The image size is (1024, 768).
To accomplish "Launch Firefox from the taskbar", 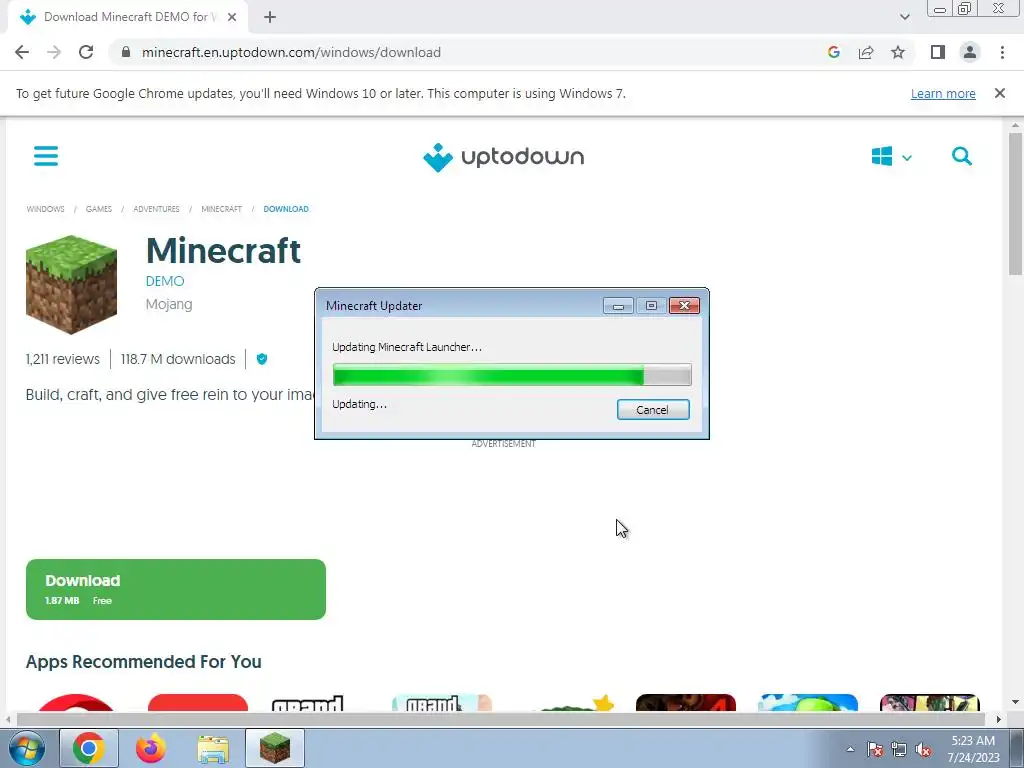I will 151,748.
